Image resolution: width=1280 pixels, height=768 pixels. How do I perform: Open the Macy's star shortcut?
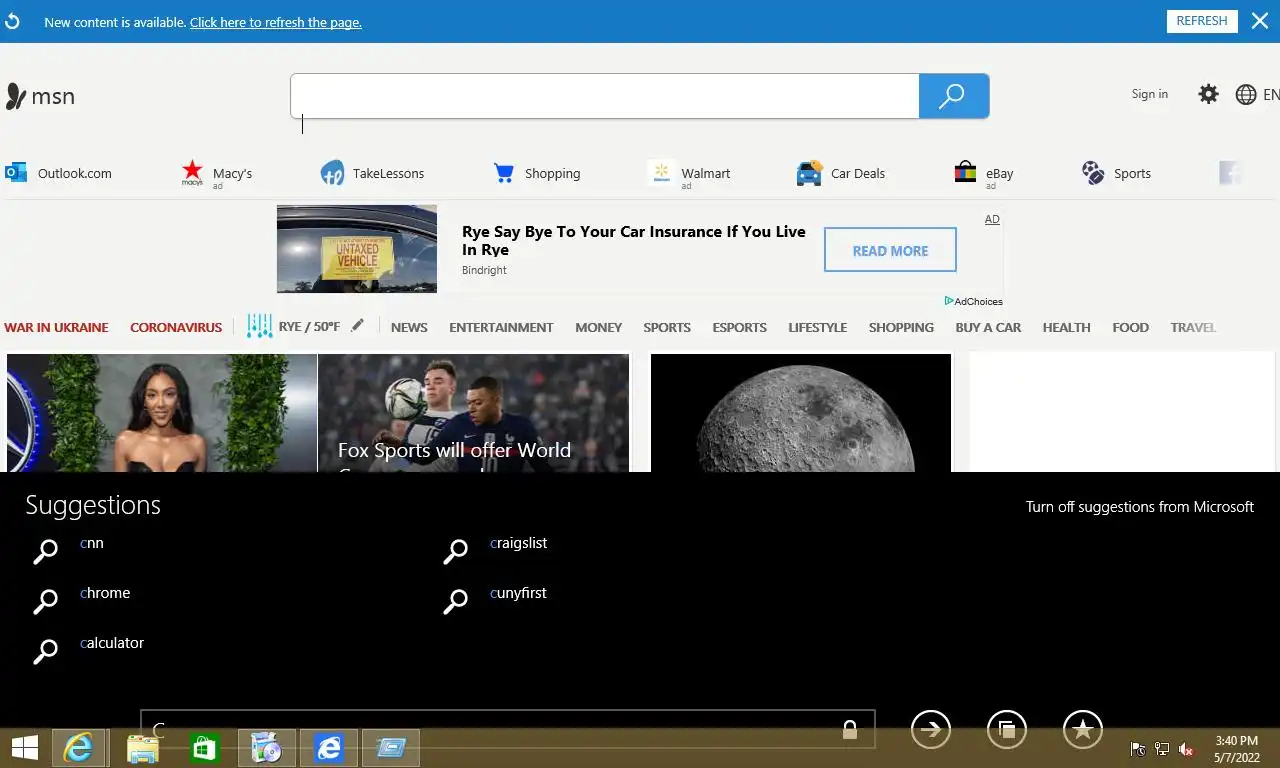pos(192,173)
